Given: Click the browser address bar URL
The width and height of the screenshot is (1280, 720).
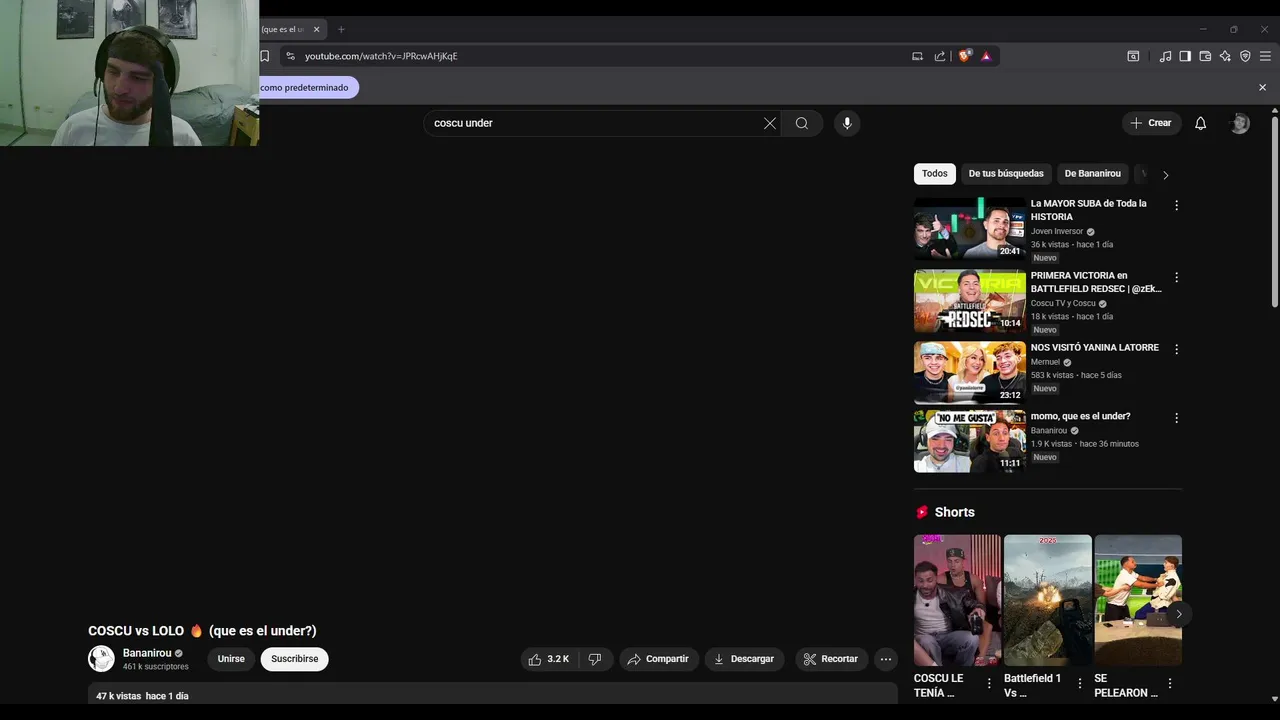Looking at the screenshot, I should coord(381,56).
